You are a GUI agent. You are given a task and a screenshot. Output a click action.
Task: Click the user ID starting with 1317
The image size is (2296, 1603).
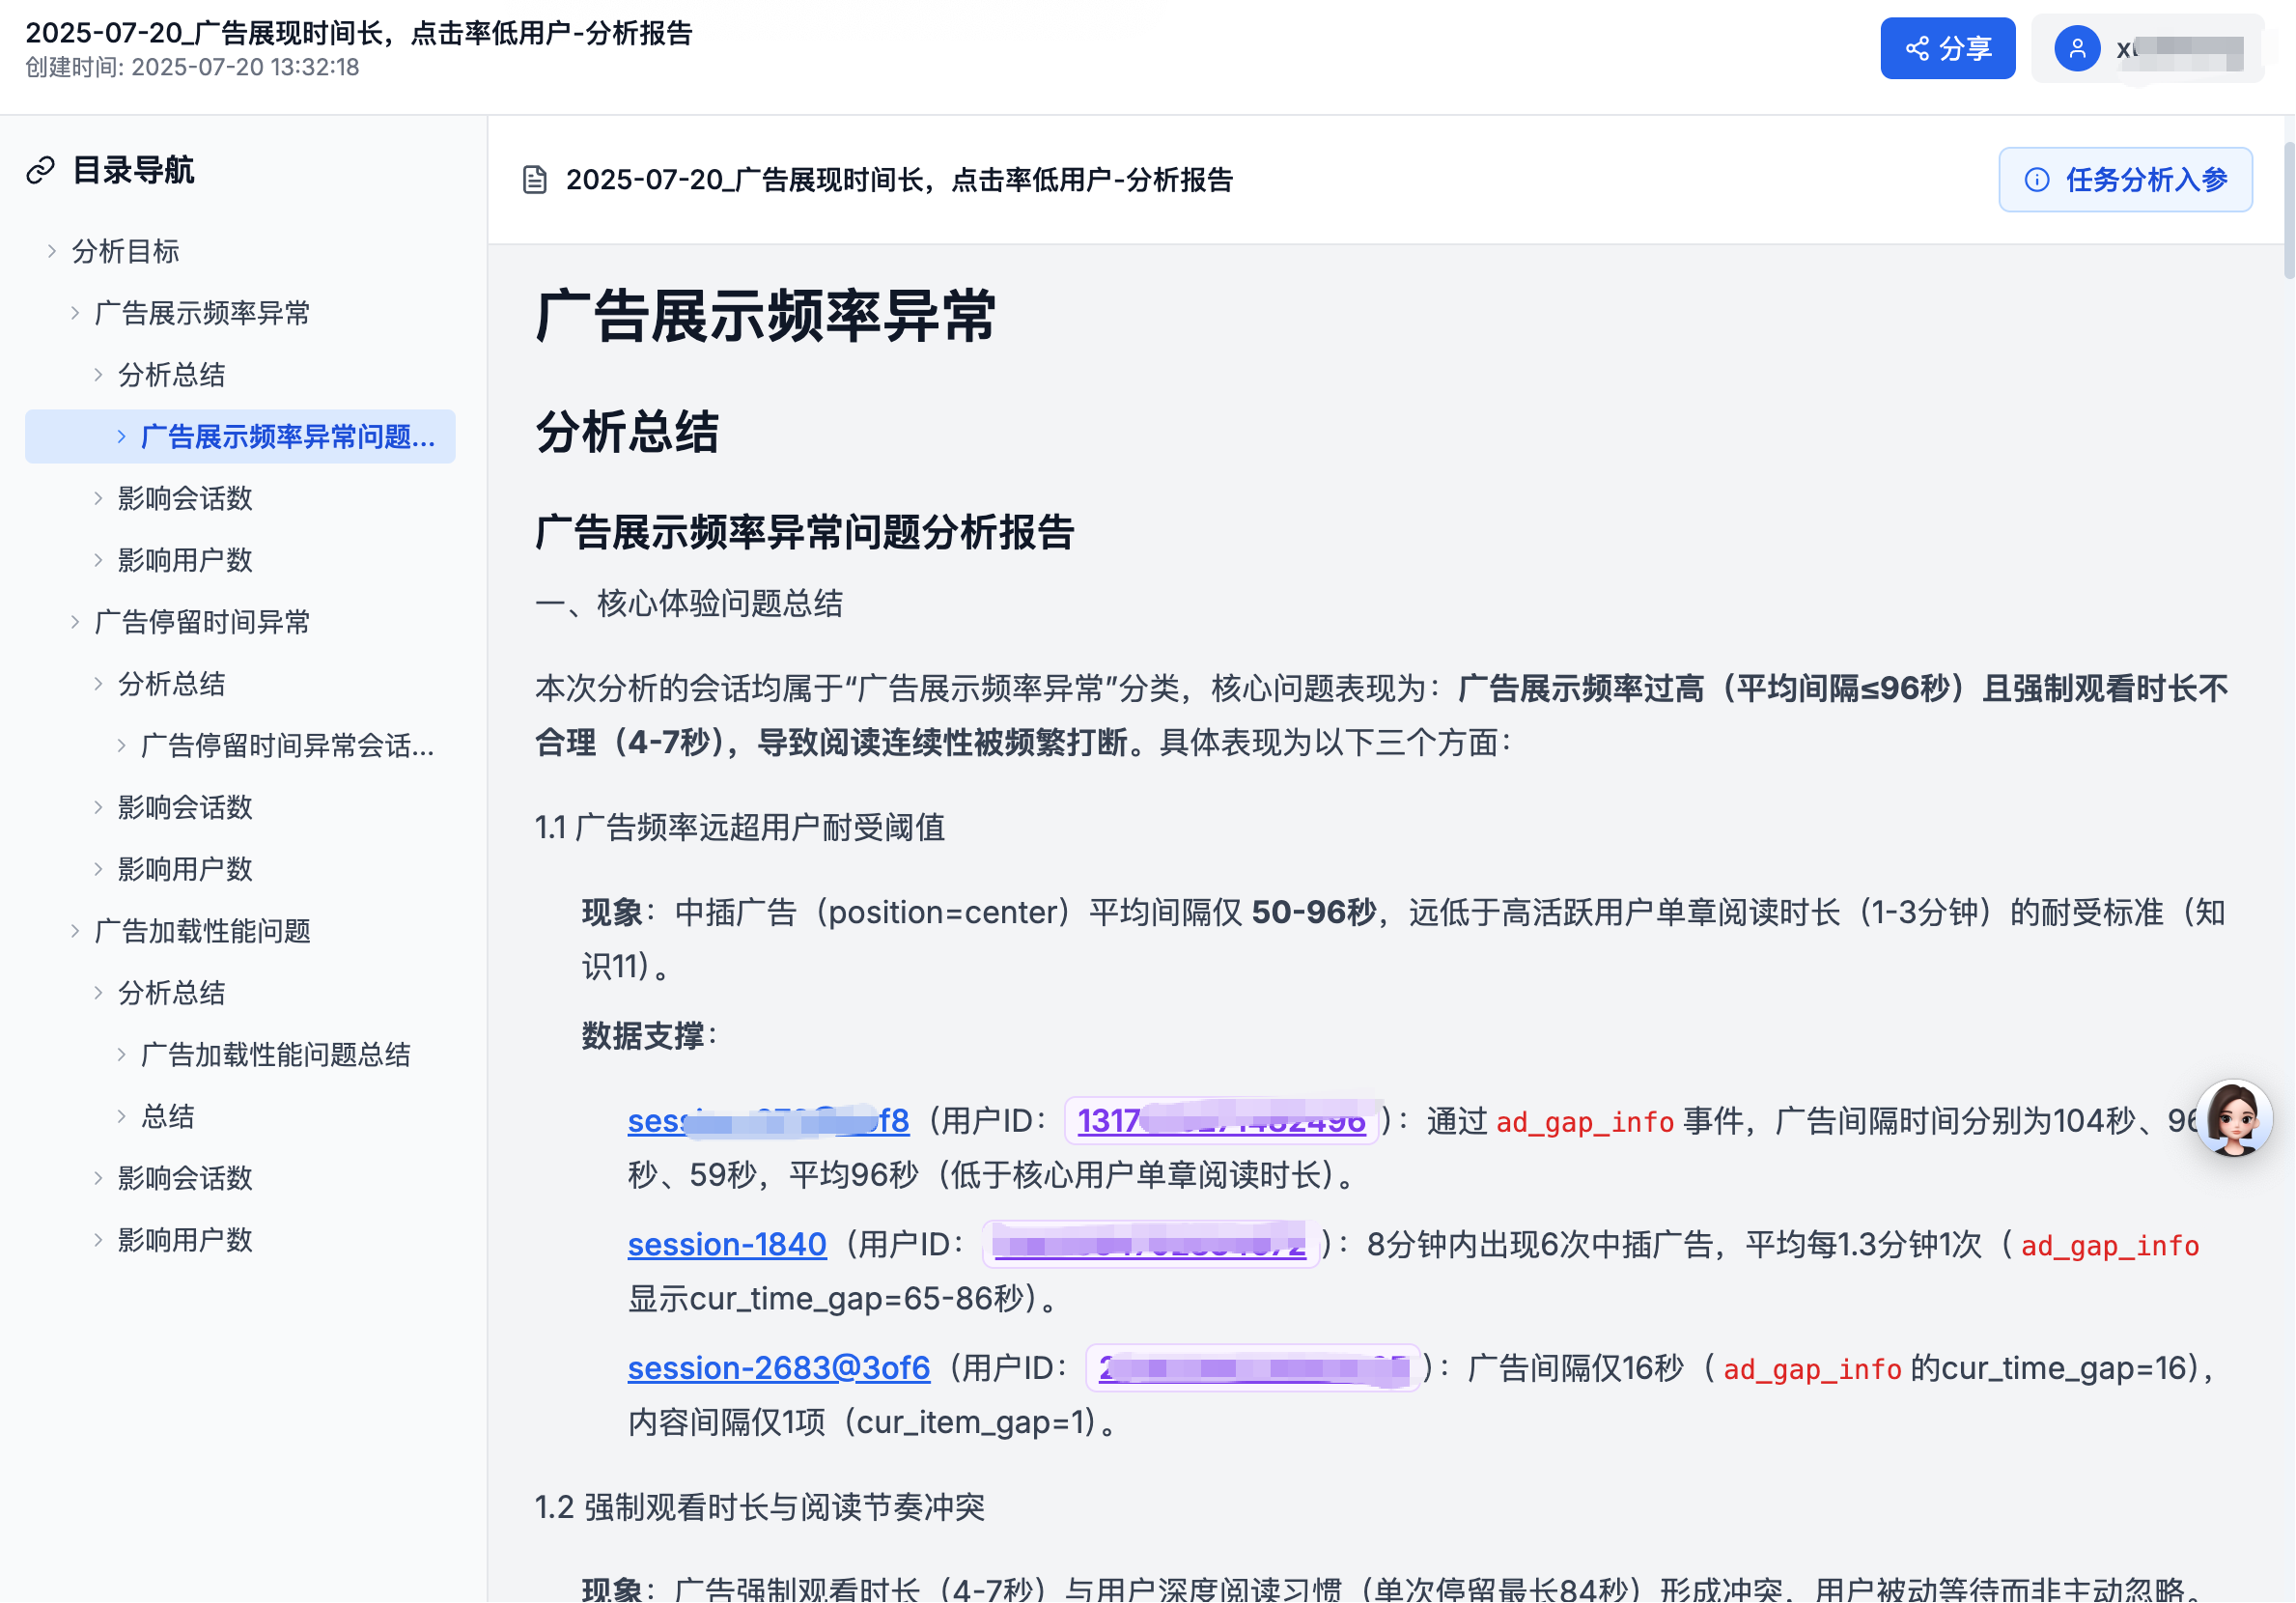pos(1221,1120)
